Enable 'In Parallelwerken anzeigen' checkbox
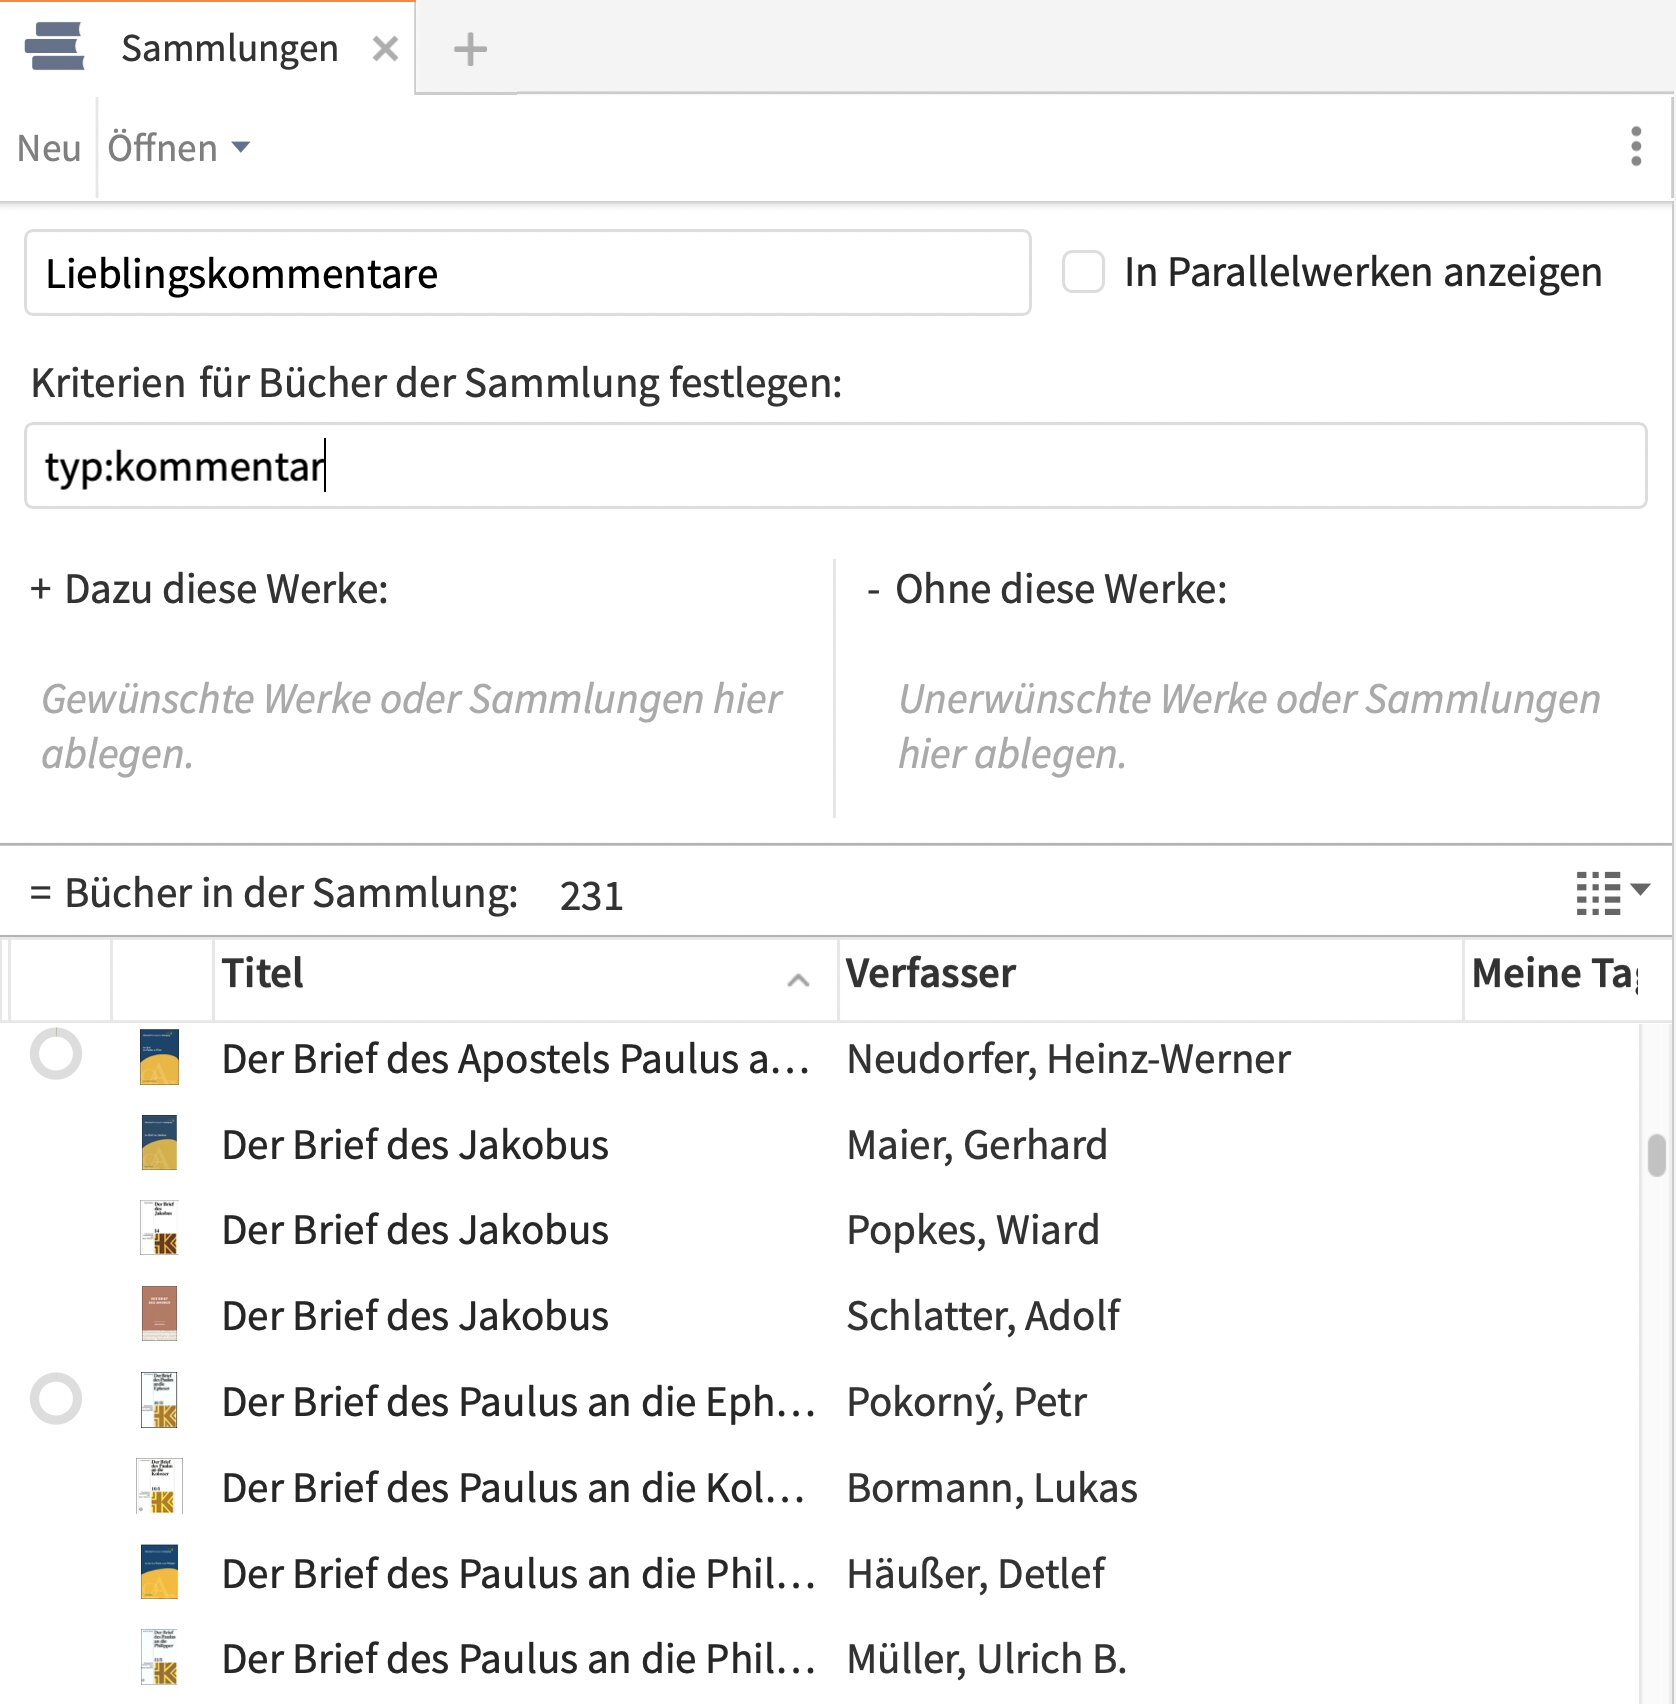1676x1704 pixels. point(1083,272)
